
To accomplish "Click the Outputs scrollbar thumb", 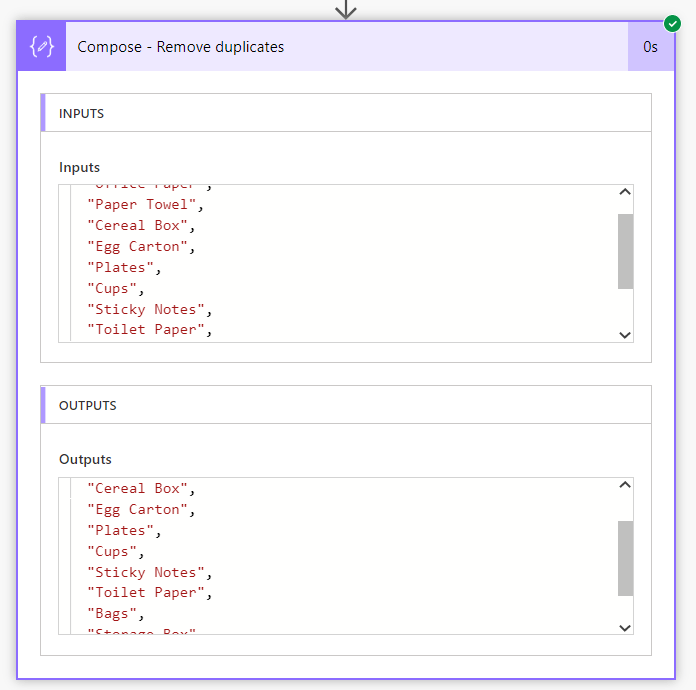I will (625, 558).
